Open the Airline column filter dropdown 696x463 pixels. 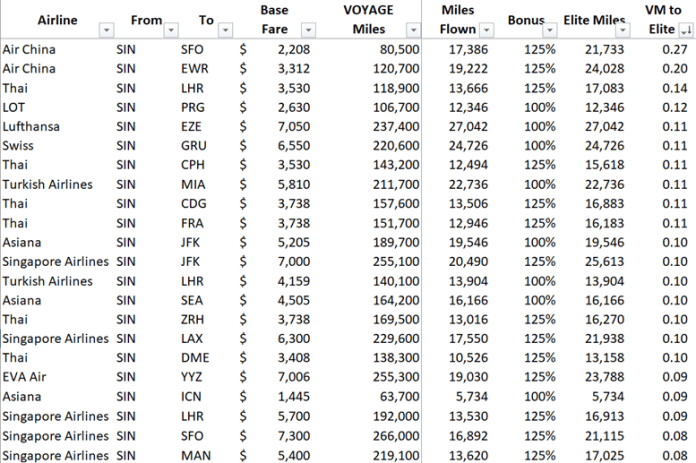[x=106, y=30]
